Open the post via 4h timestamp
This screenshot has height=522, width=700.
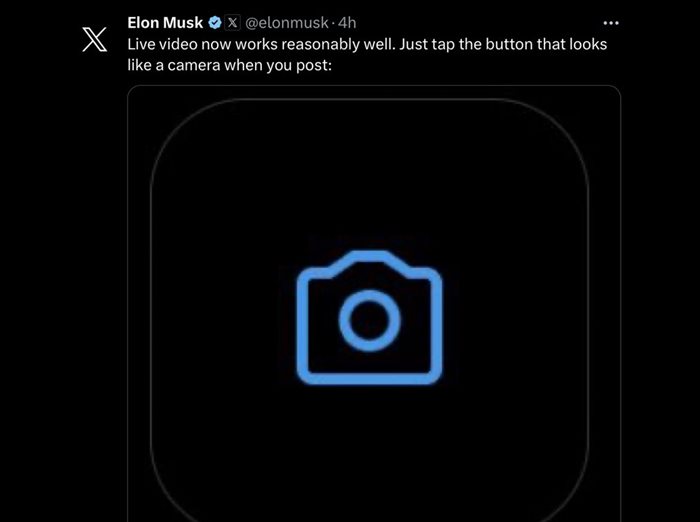click(347, 23)
